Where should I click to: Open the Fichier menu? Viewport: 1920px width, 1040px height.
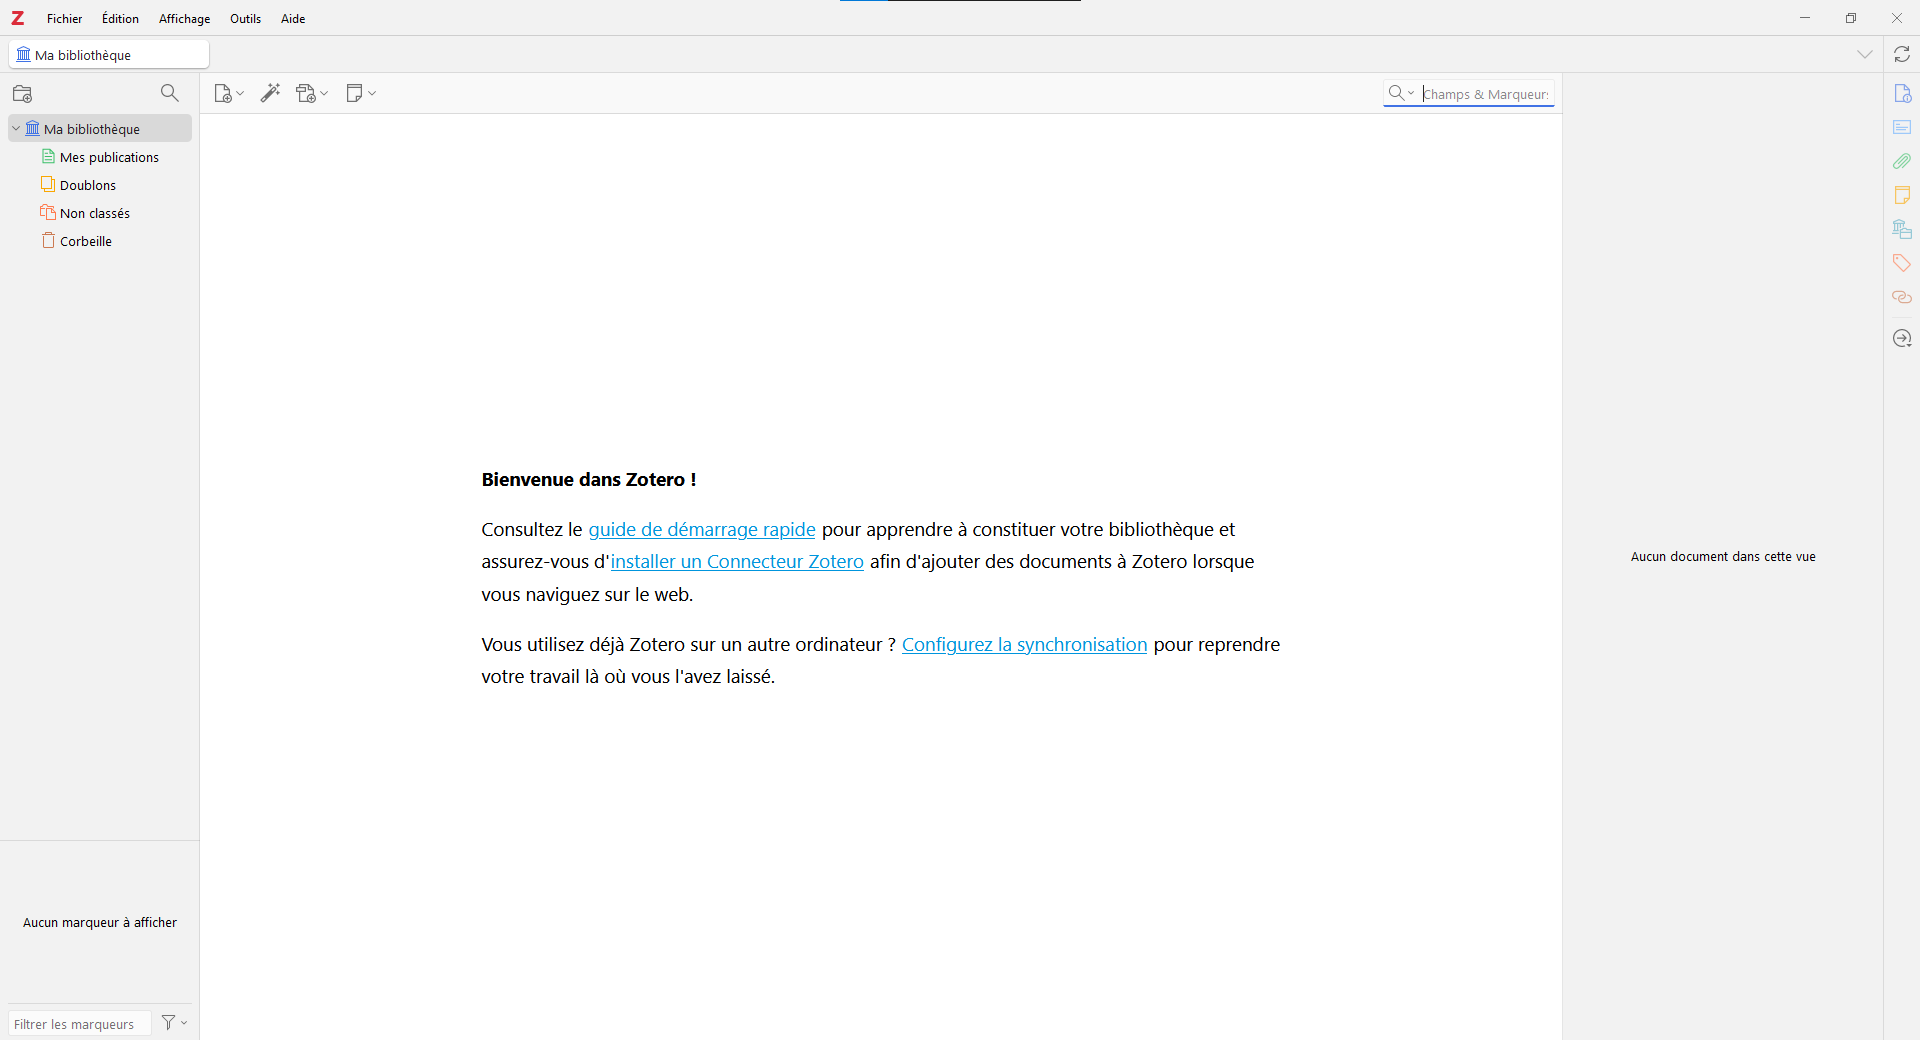(64, 19)
